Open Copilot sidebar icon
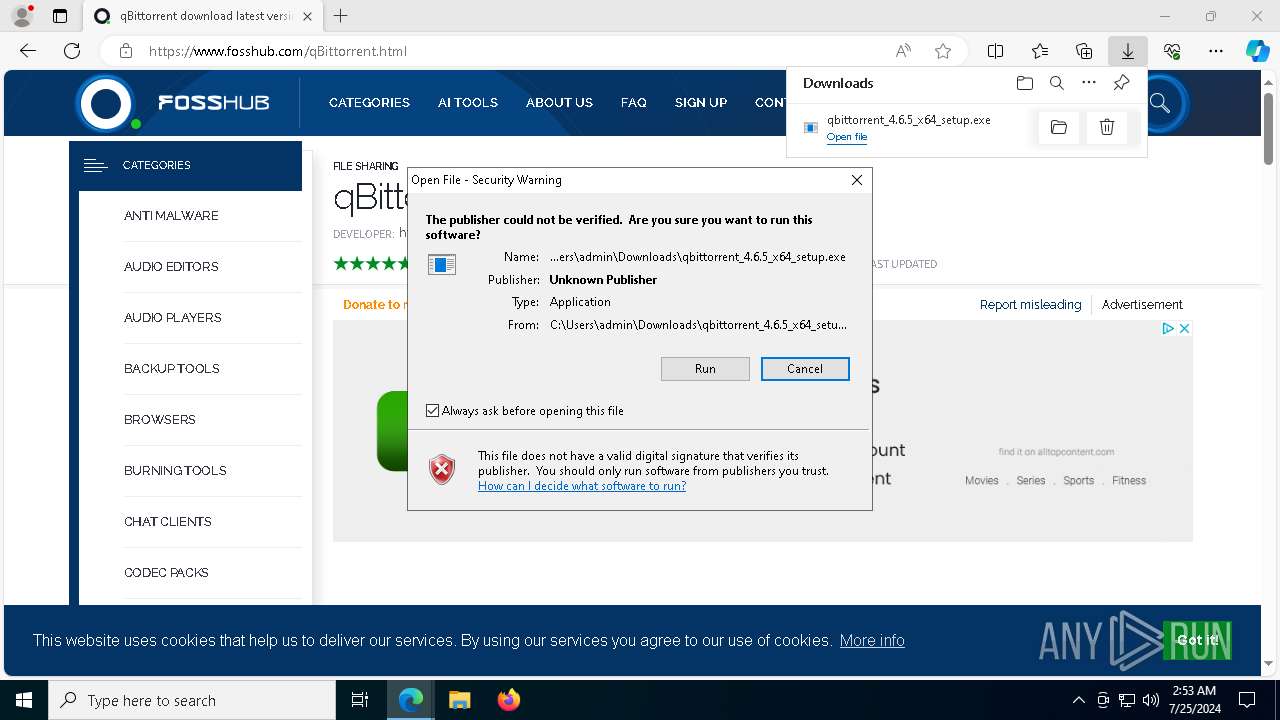 tap(1258, 51)
